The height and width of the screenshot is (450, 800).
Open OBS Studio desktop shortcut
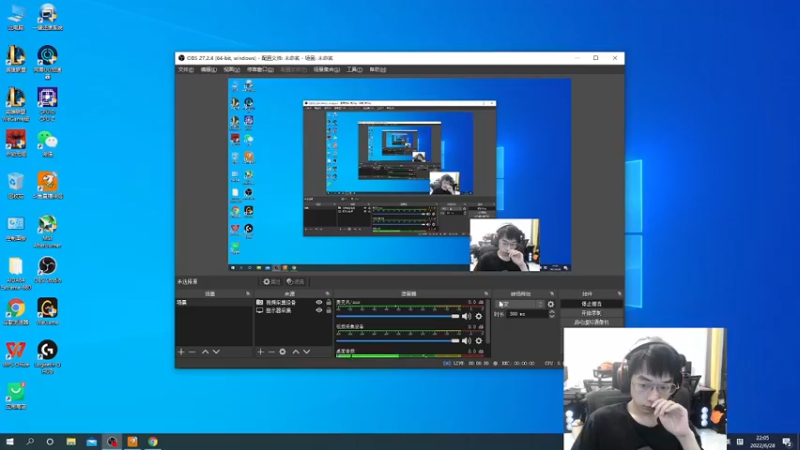47,270
